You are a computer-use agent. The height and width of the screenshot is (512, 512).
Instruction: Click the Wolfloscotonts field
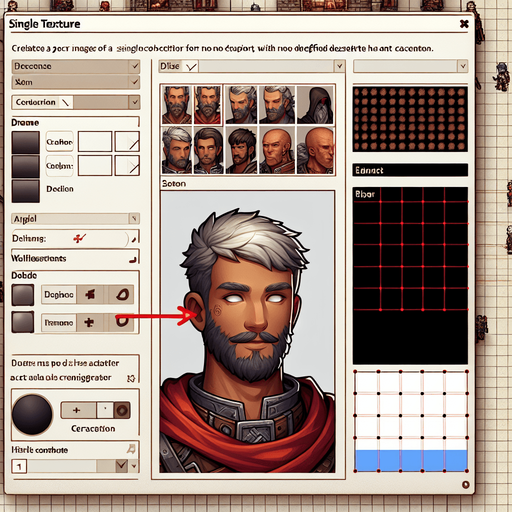tap(75, 258)
